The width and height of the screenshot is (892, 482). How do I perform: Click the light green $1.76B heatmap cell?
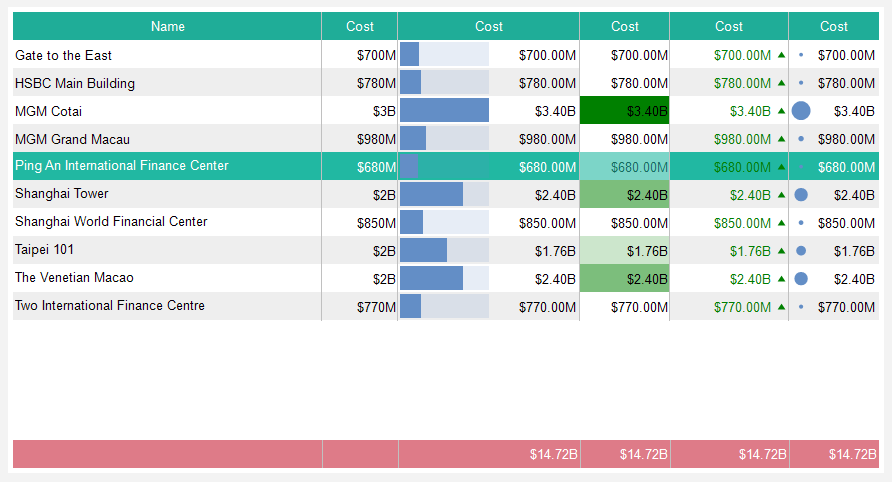click(x=625, y=250)
